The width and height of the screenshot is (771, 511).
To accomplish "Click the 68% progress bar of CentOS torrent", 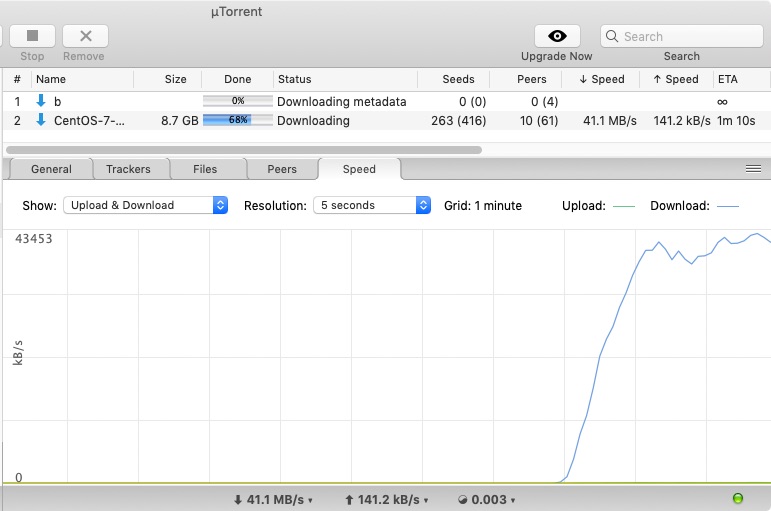I will tap(237, 120).
